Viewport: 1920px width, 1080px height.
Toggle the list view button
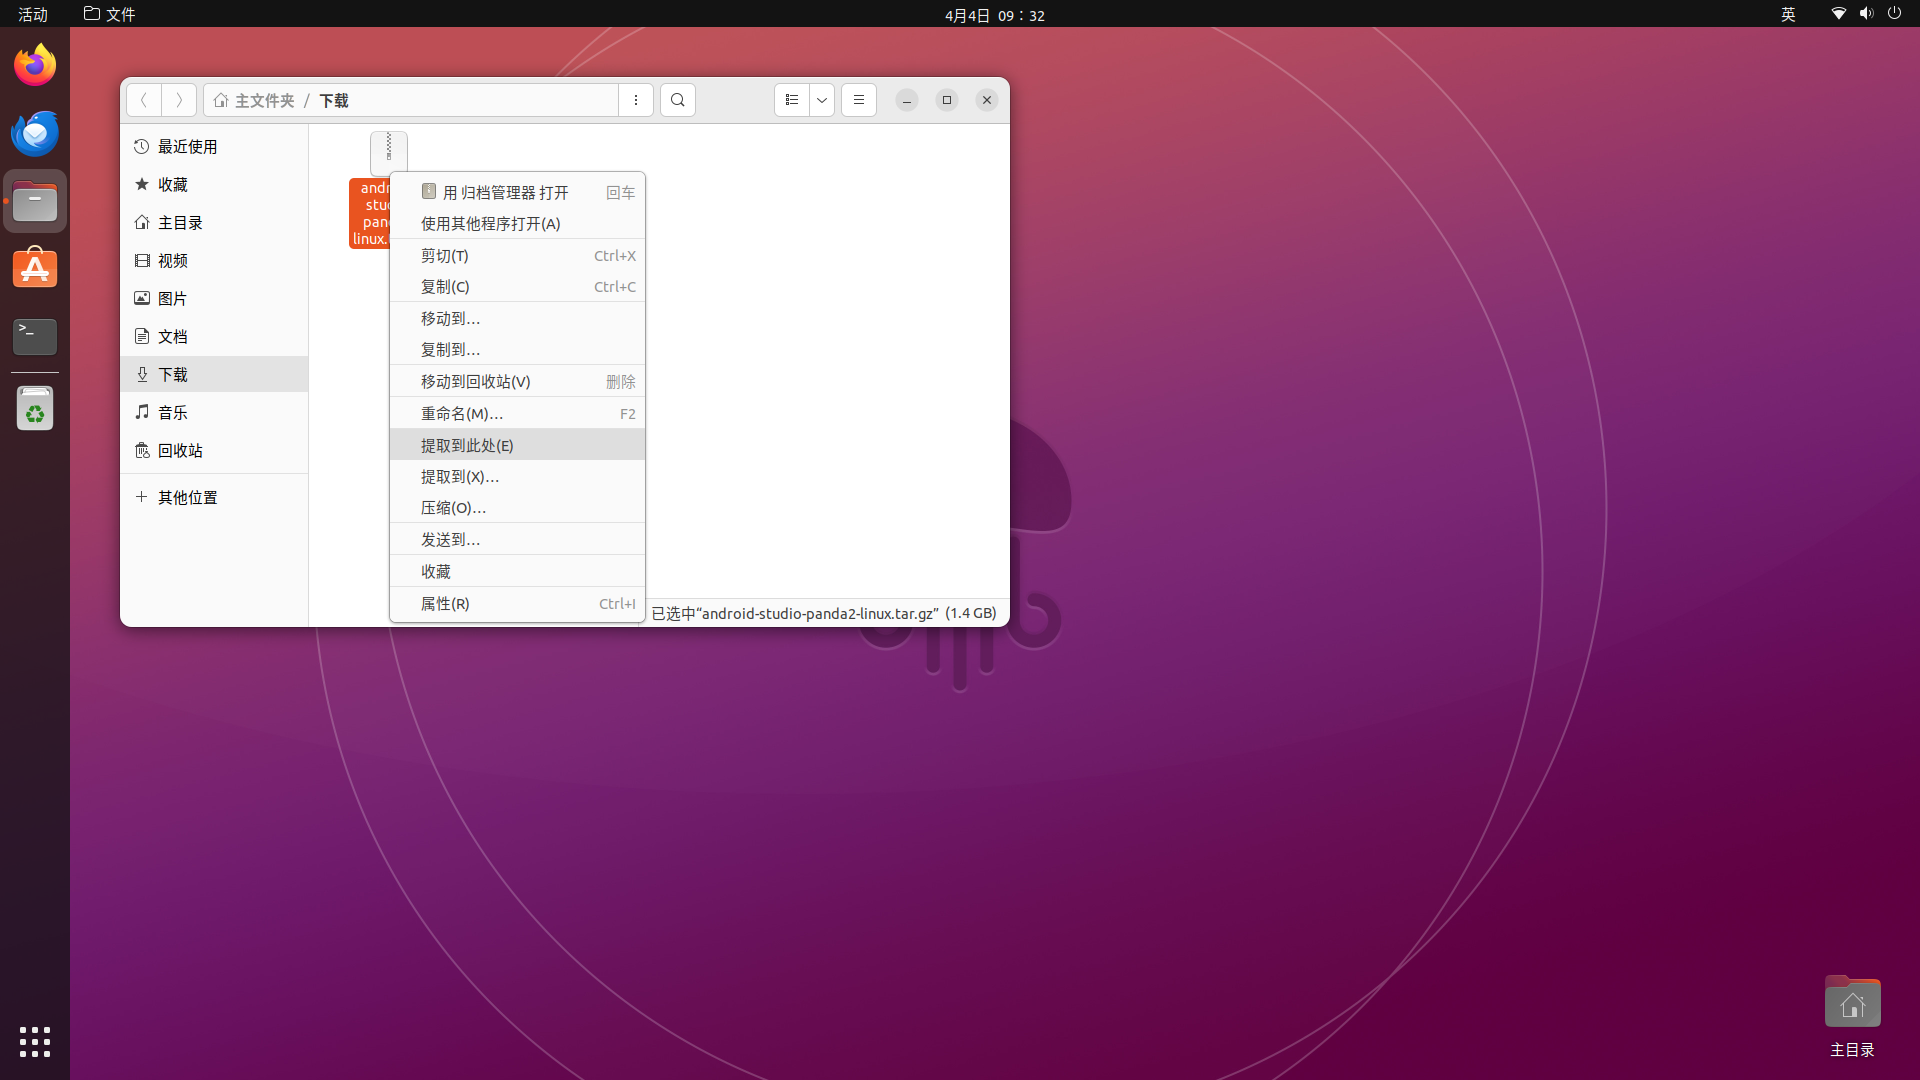click(791, 100)
